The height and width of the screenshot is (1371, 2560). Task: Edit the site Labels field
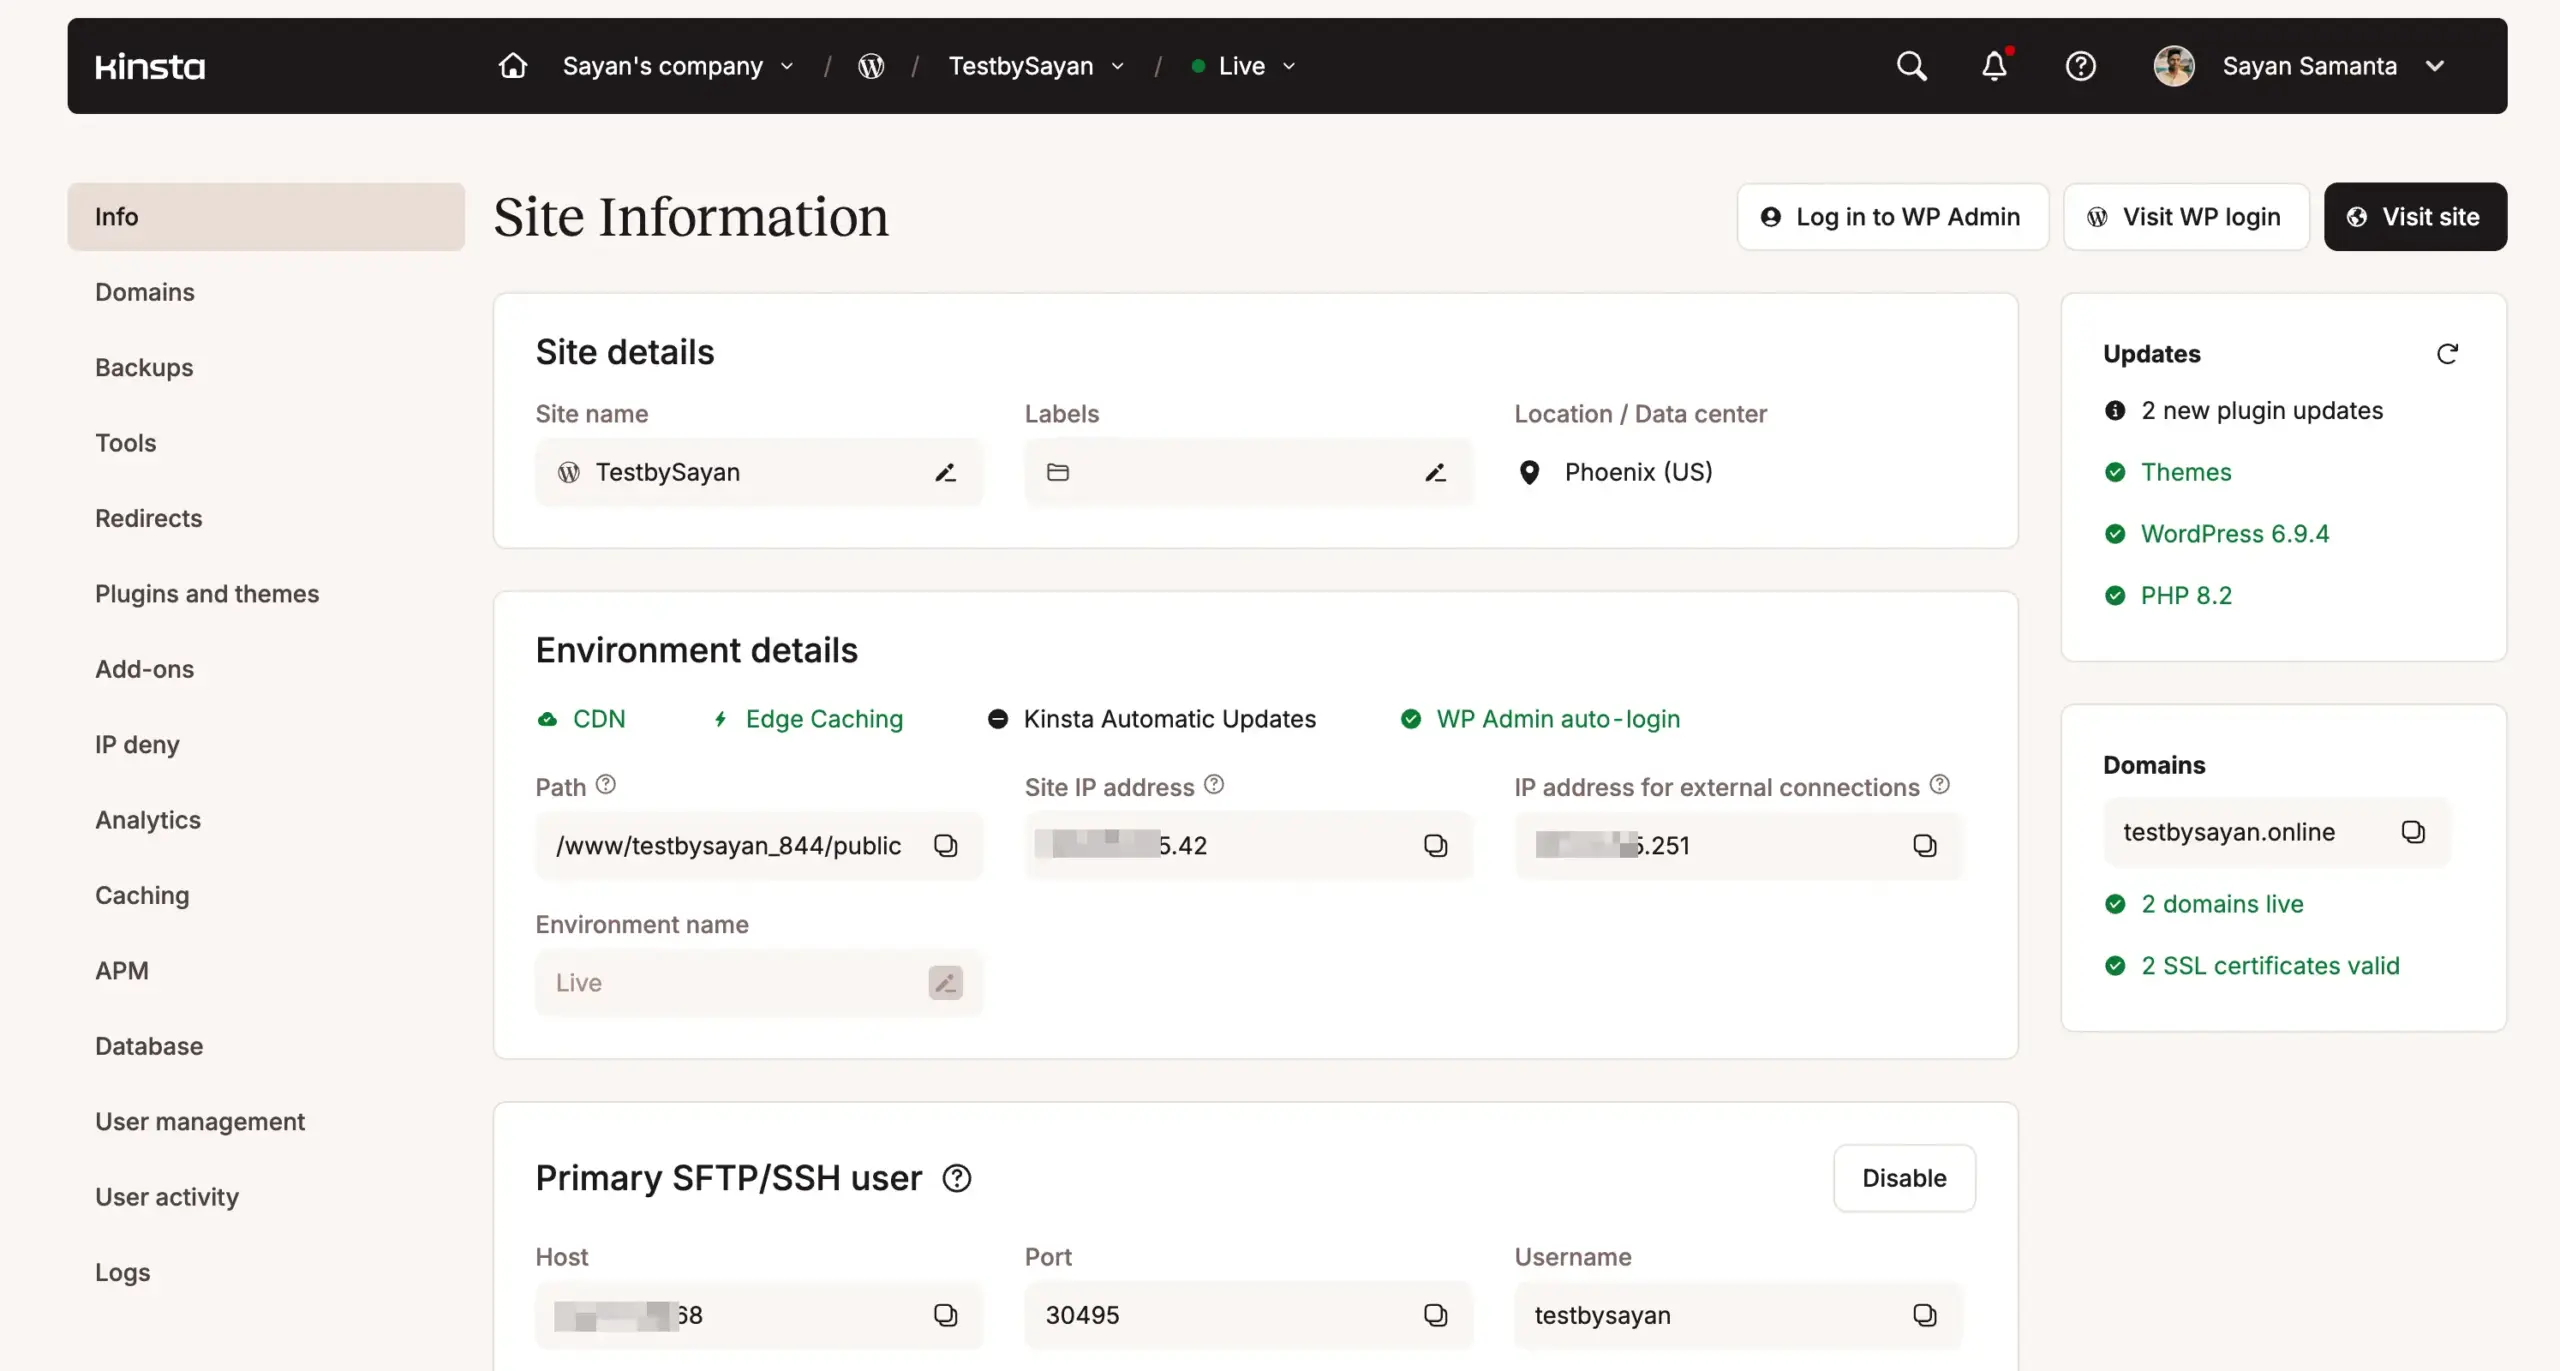coord(1435,471)
